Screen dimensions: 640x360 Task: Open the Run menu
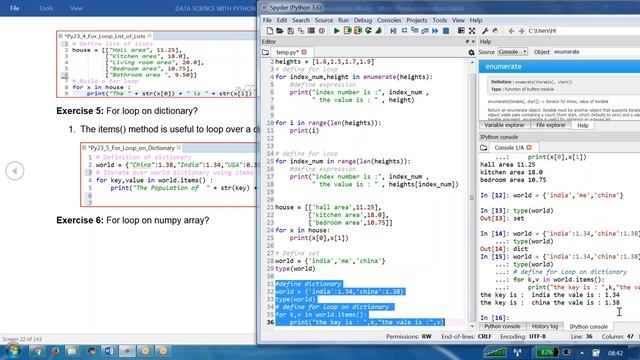(x=343, y=20)
